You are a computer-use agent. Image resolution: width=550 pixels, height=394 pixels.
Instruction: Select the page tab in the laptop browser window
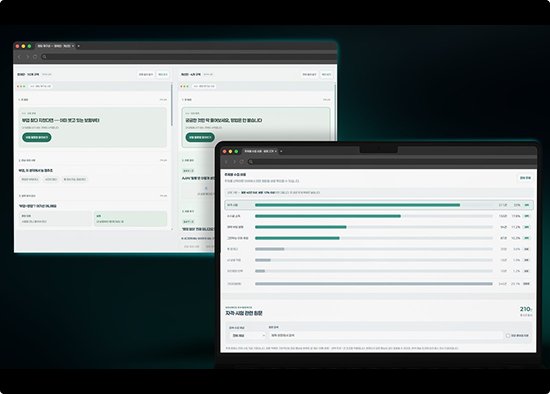coord(260,151)
